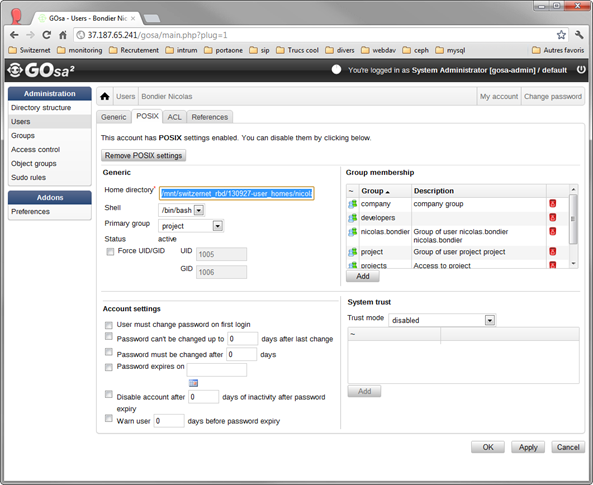Open Preferences under Addons
Viewport: 593px width, 485px height.
50,211
